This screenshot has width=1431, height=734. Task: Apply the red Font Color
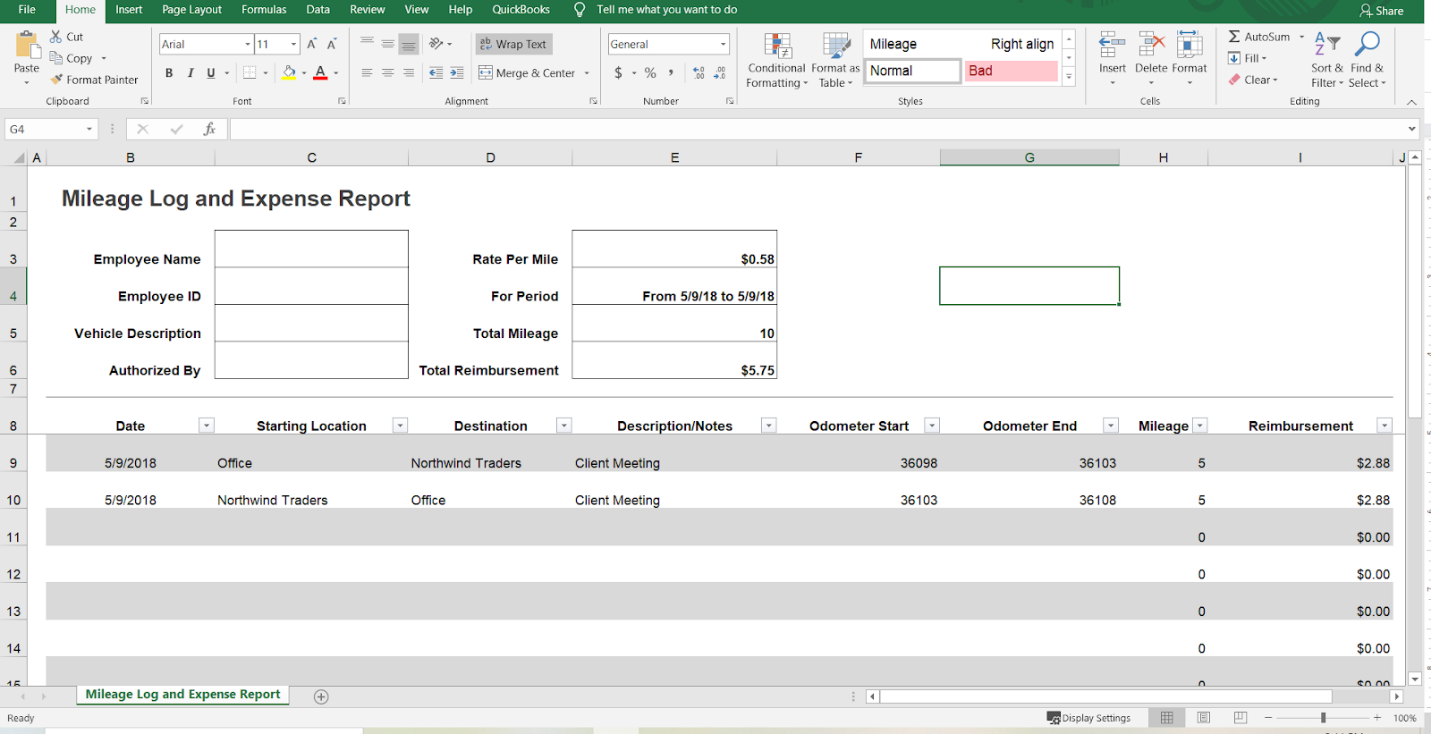(320, 73)
